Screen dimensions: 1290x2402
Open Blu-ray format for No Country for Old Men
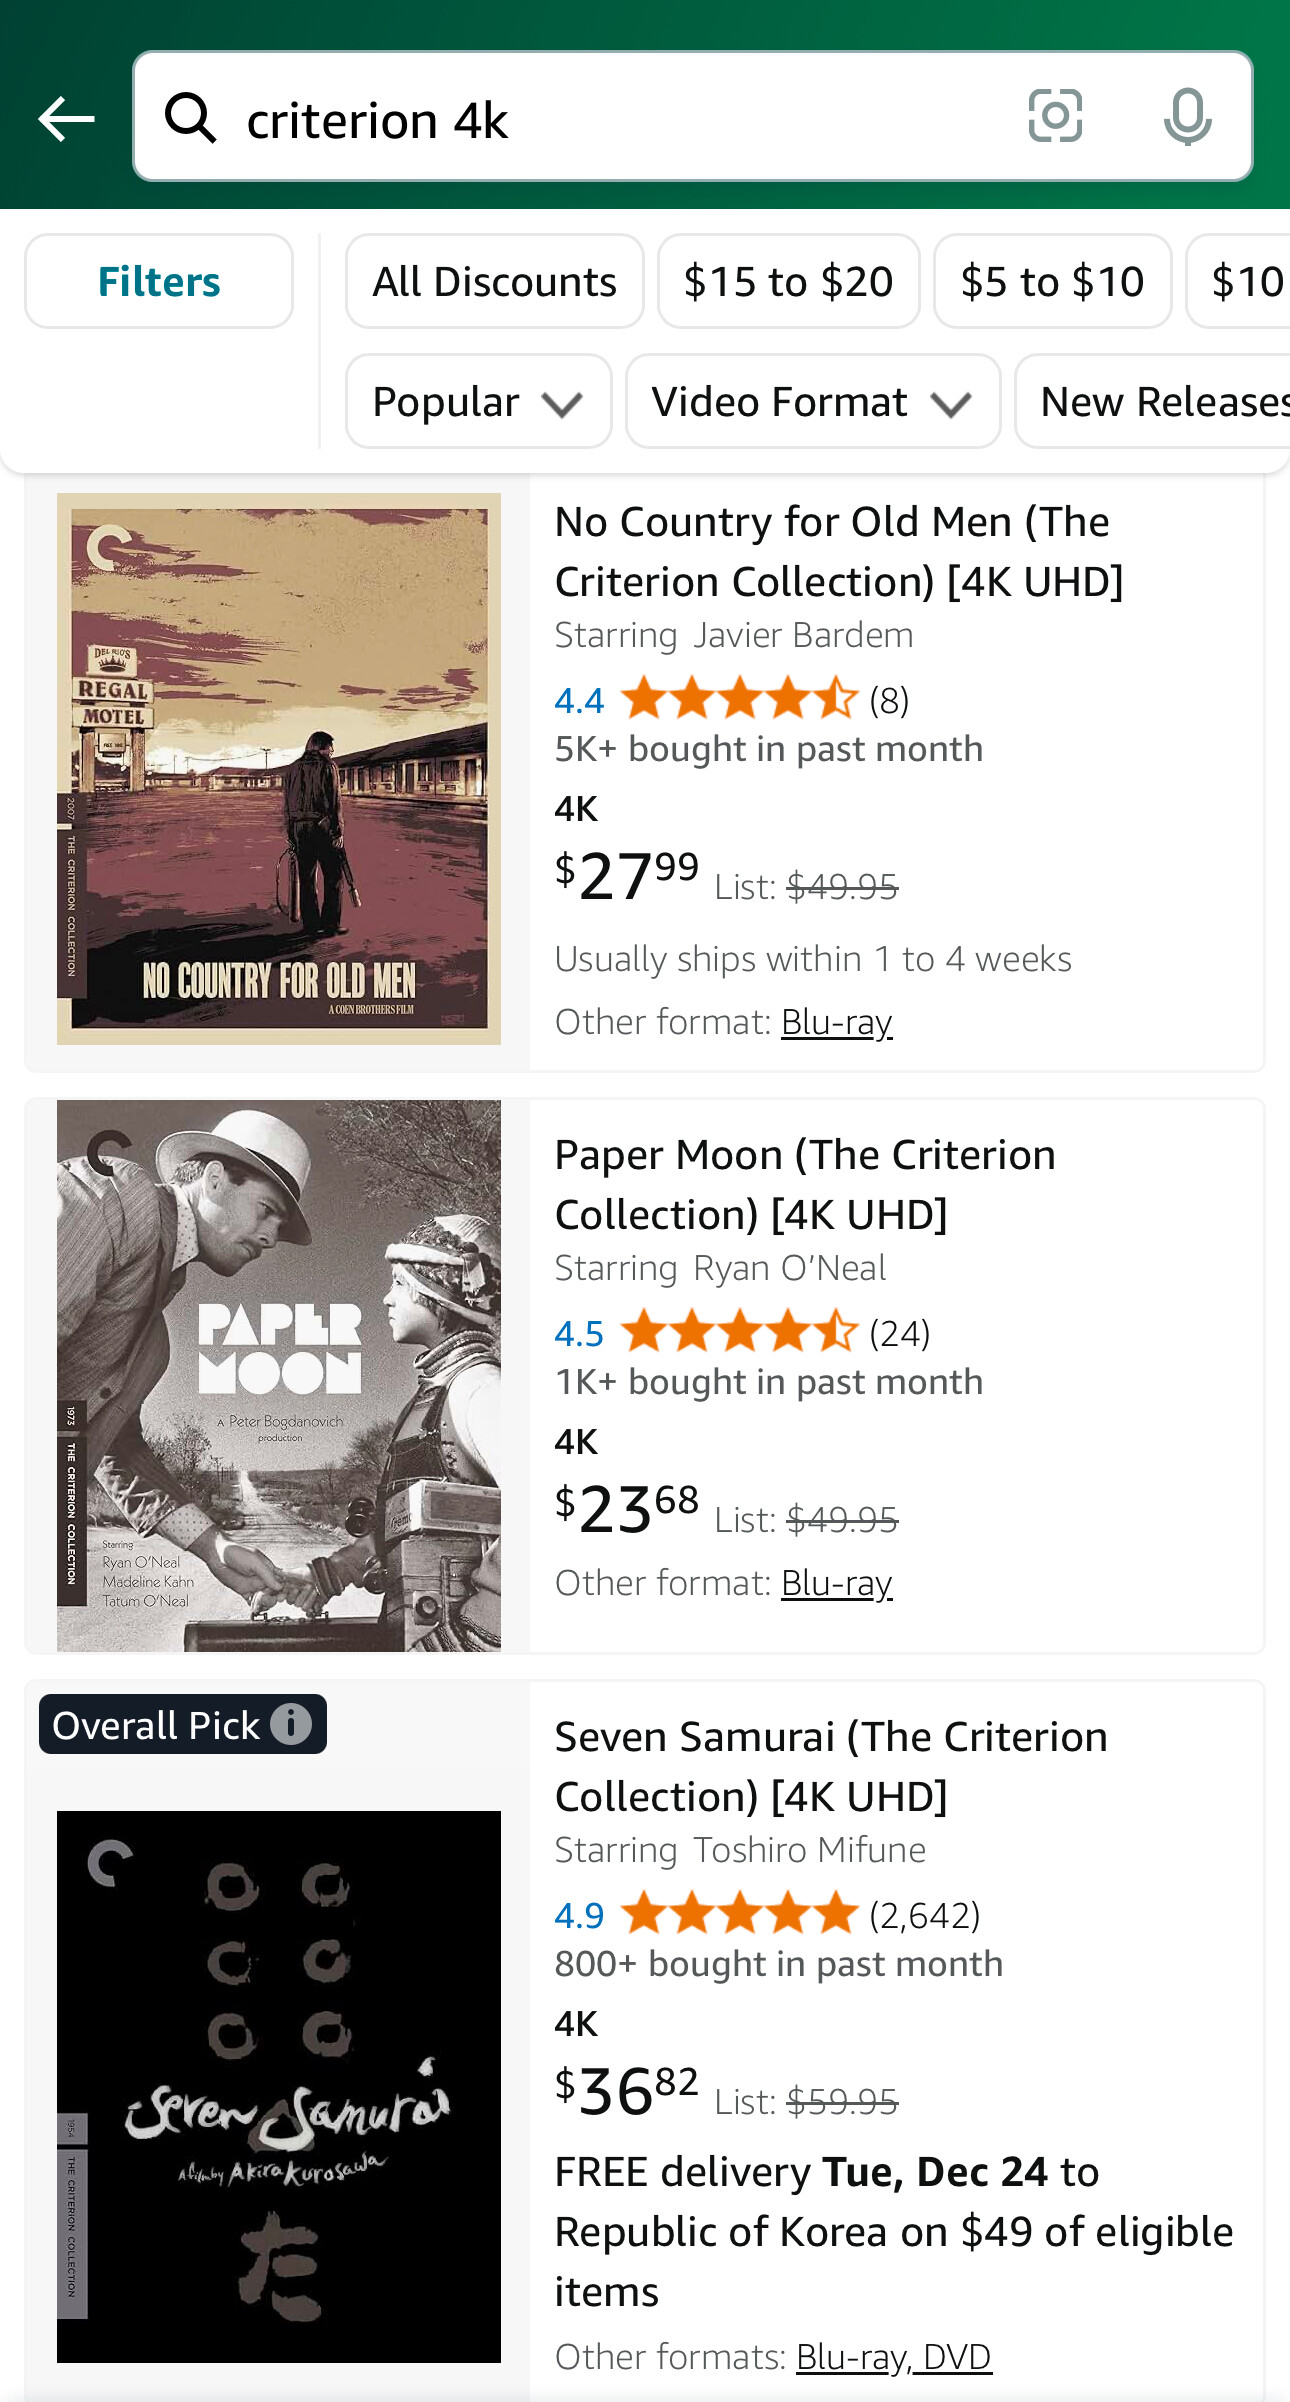pos(836,1022)
